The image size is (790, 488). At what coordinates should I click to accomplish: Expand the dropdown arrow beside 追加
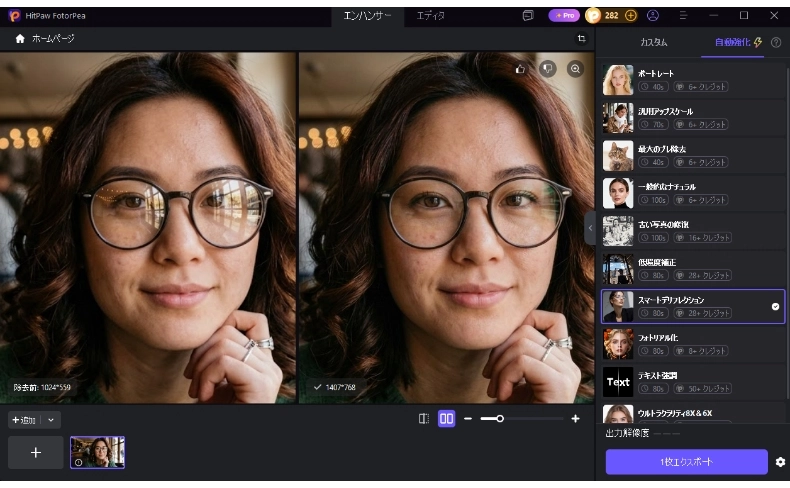pos(51,420)
